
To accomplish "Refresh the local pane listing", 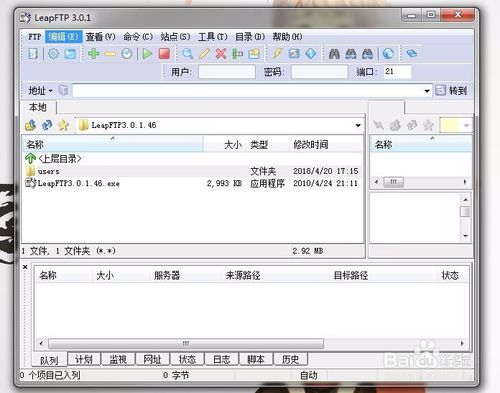I will point(47,125).
